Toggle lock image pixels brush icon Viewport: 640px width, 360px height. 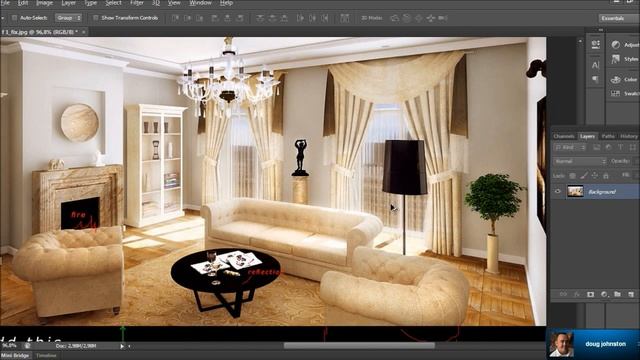pyautogui.click(x=584, y=176)
